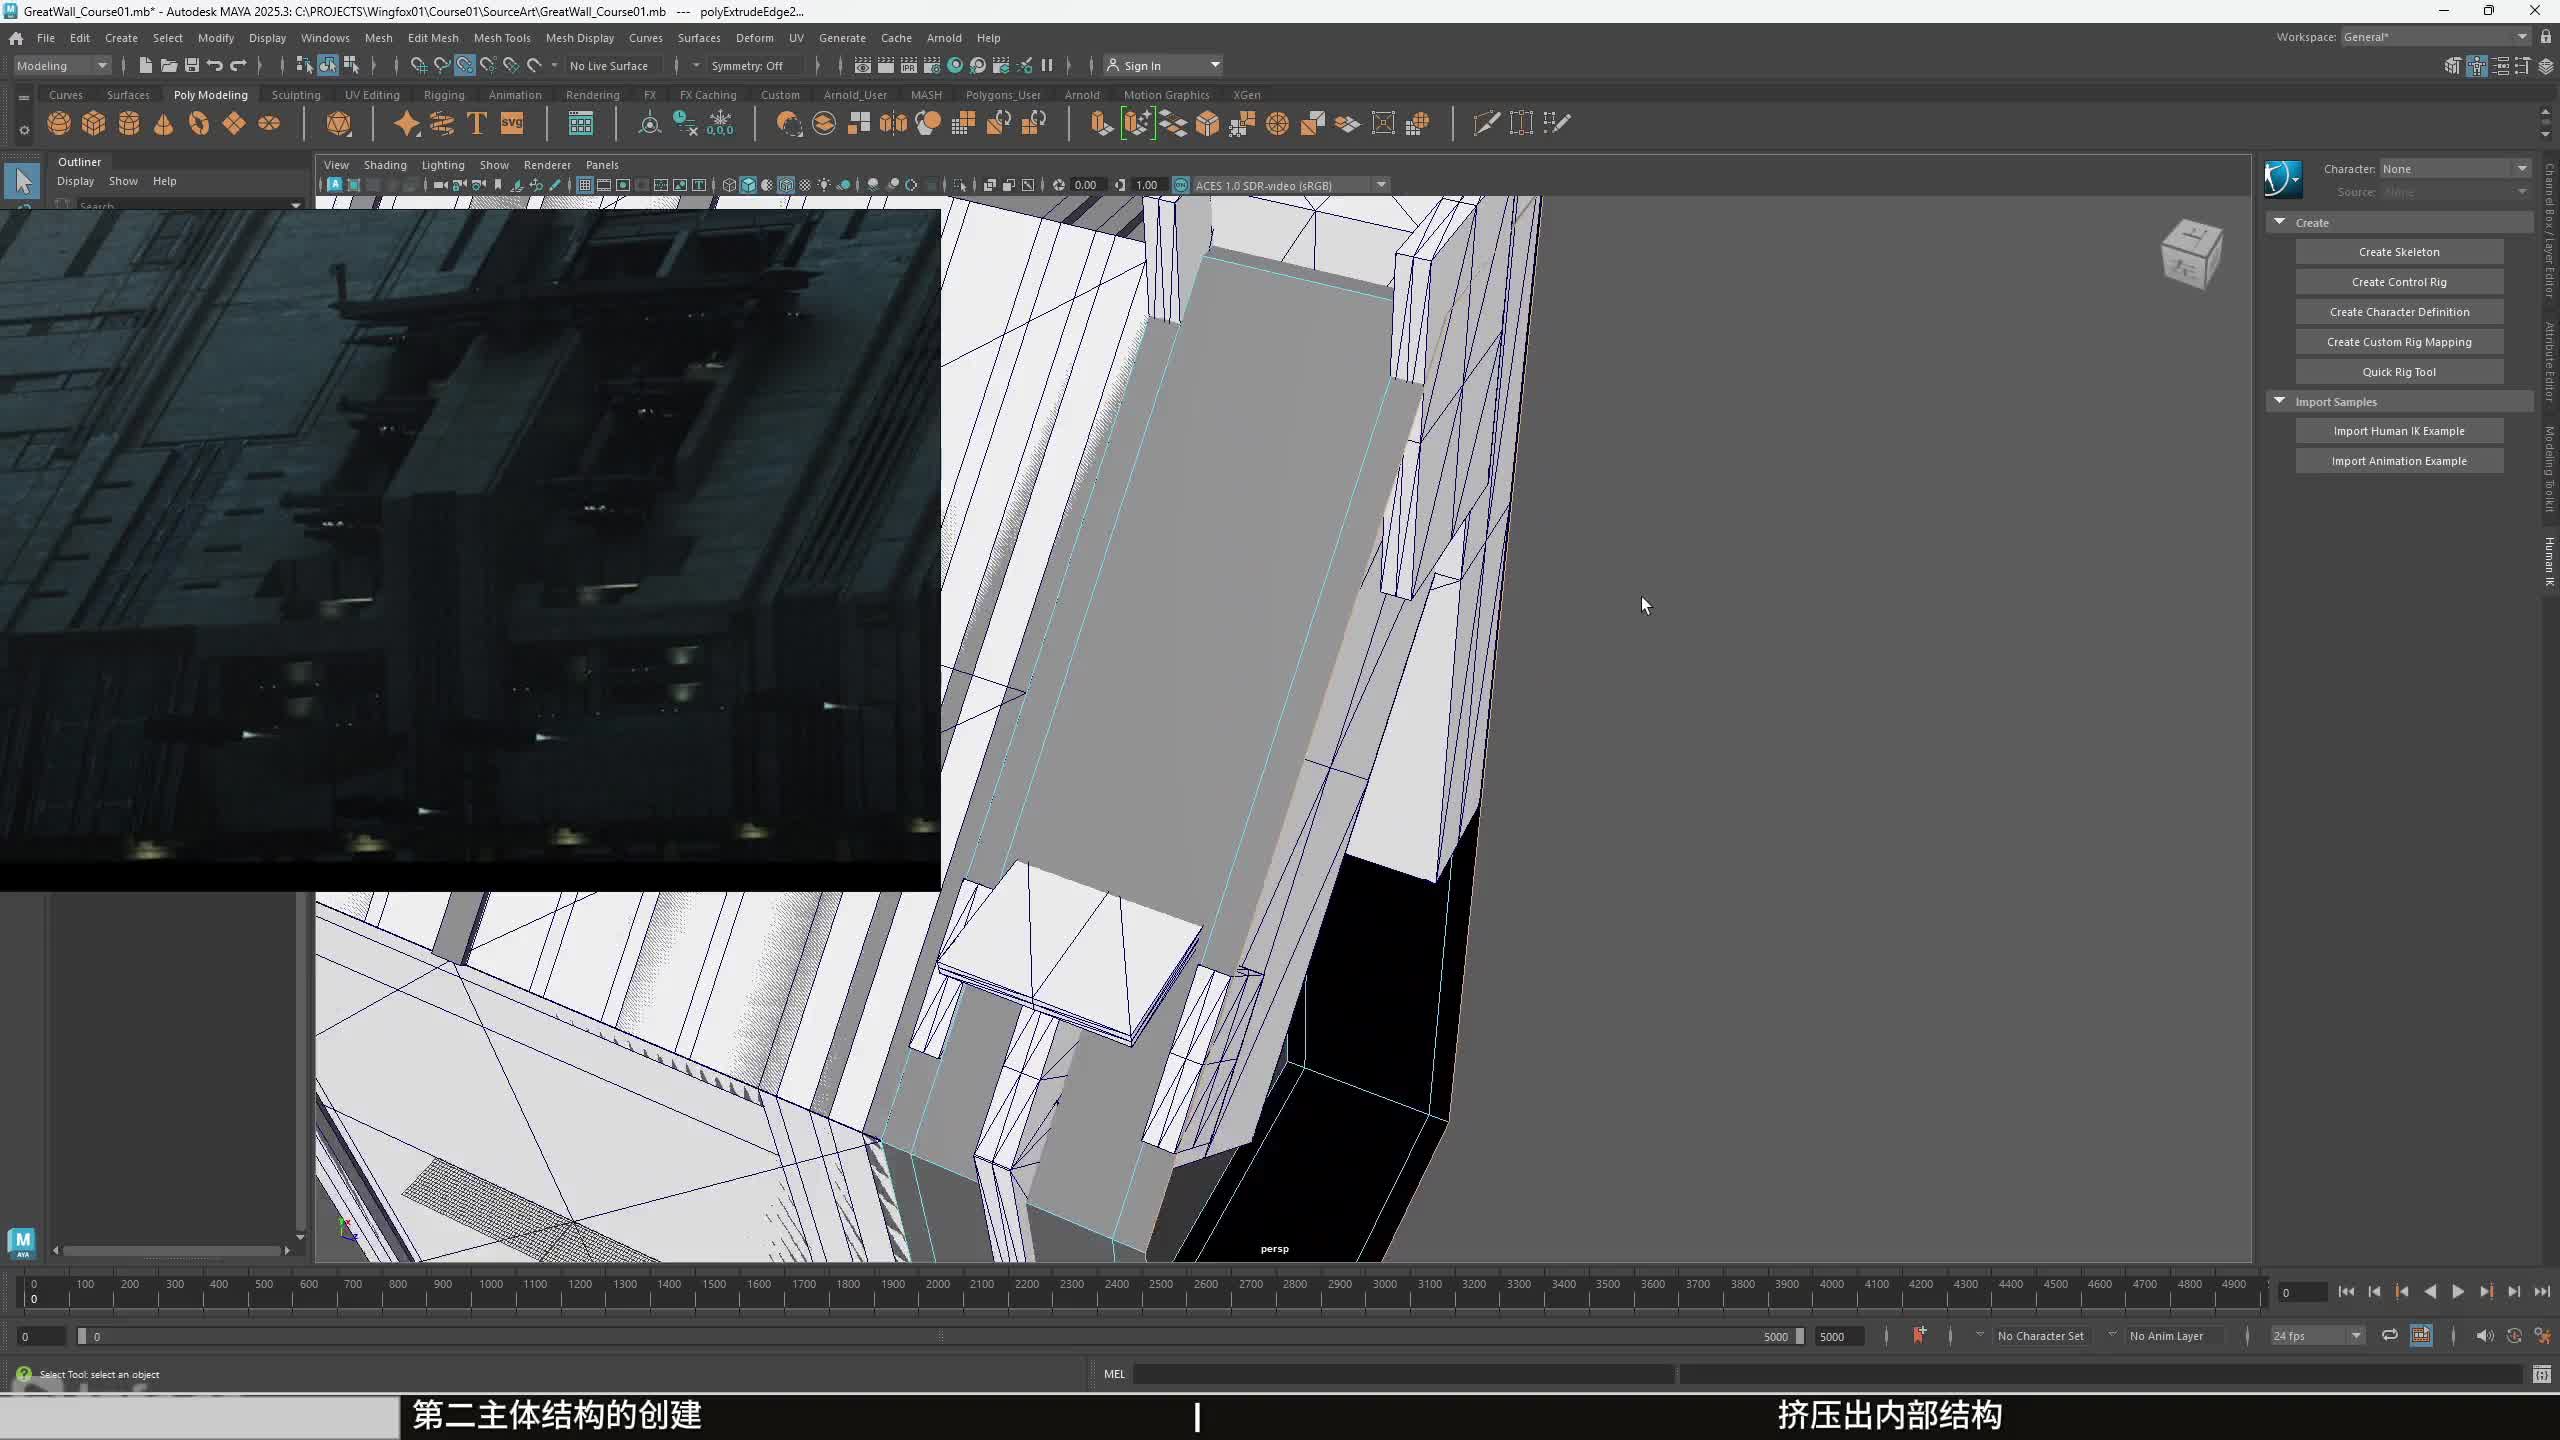Screen dimensions: 2560x1440
Task: Toggle the viewport wireframe on shaded button
Action: (786, 185)
